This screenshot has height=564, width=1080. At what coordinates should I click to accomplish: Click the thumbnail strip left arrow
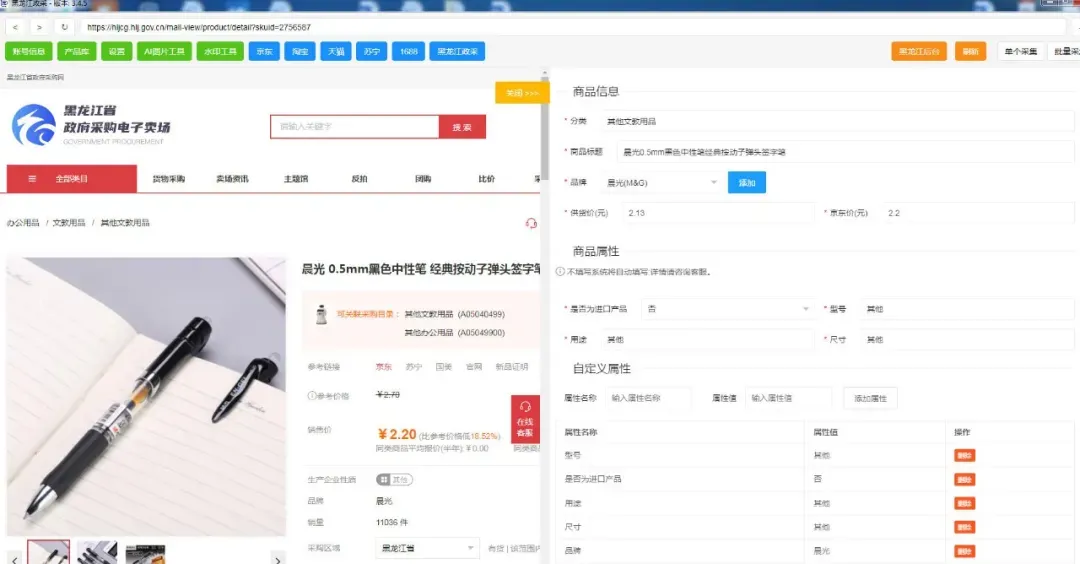click(14, 559)
